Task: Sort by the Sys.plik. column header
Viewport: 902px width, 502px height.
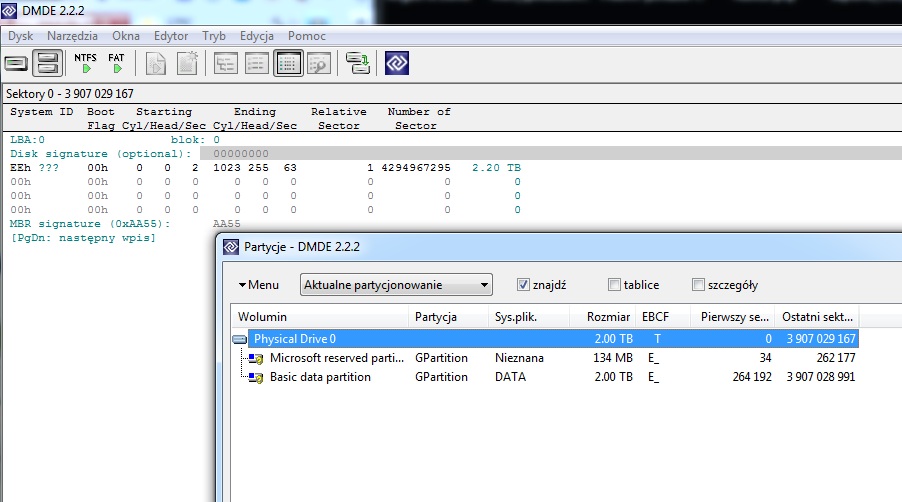Action: (529, 317)
